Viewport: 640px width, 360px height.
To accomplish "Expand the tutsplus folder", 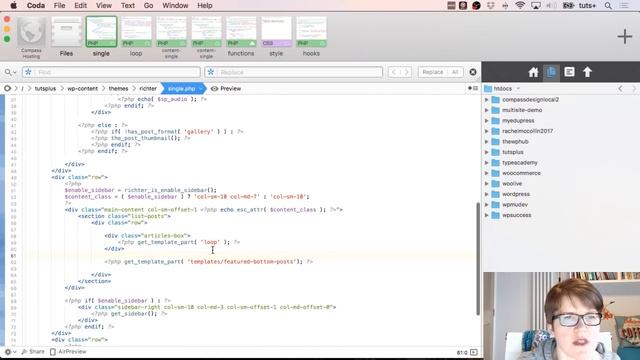I will pos(487,152).
